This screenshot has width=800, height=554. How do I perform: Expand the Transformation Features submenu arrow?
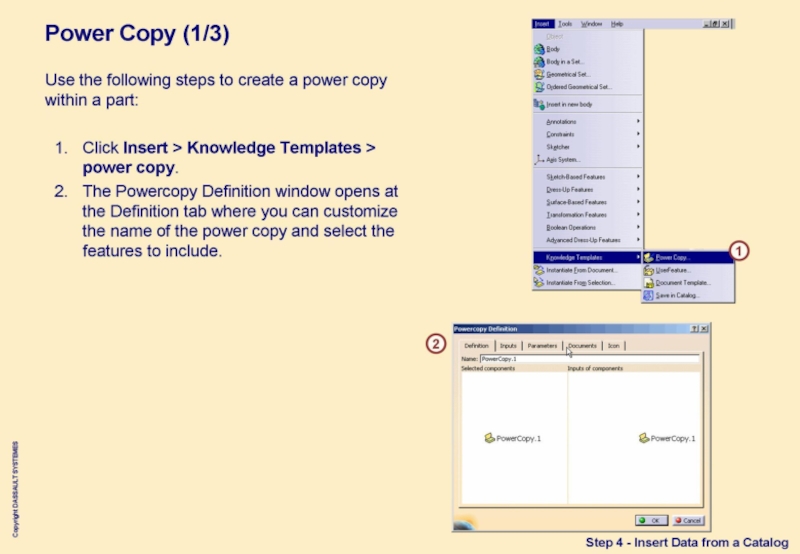638,215
